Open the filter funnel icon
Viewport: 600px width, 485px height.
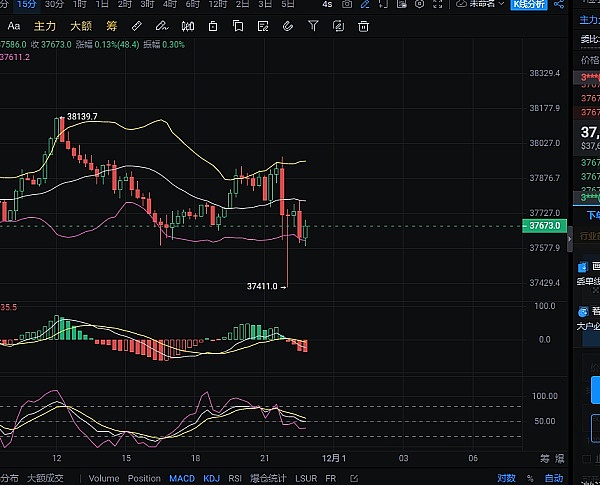click(314, 25)
